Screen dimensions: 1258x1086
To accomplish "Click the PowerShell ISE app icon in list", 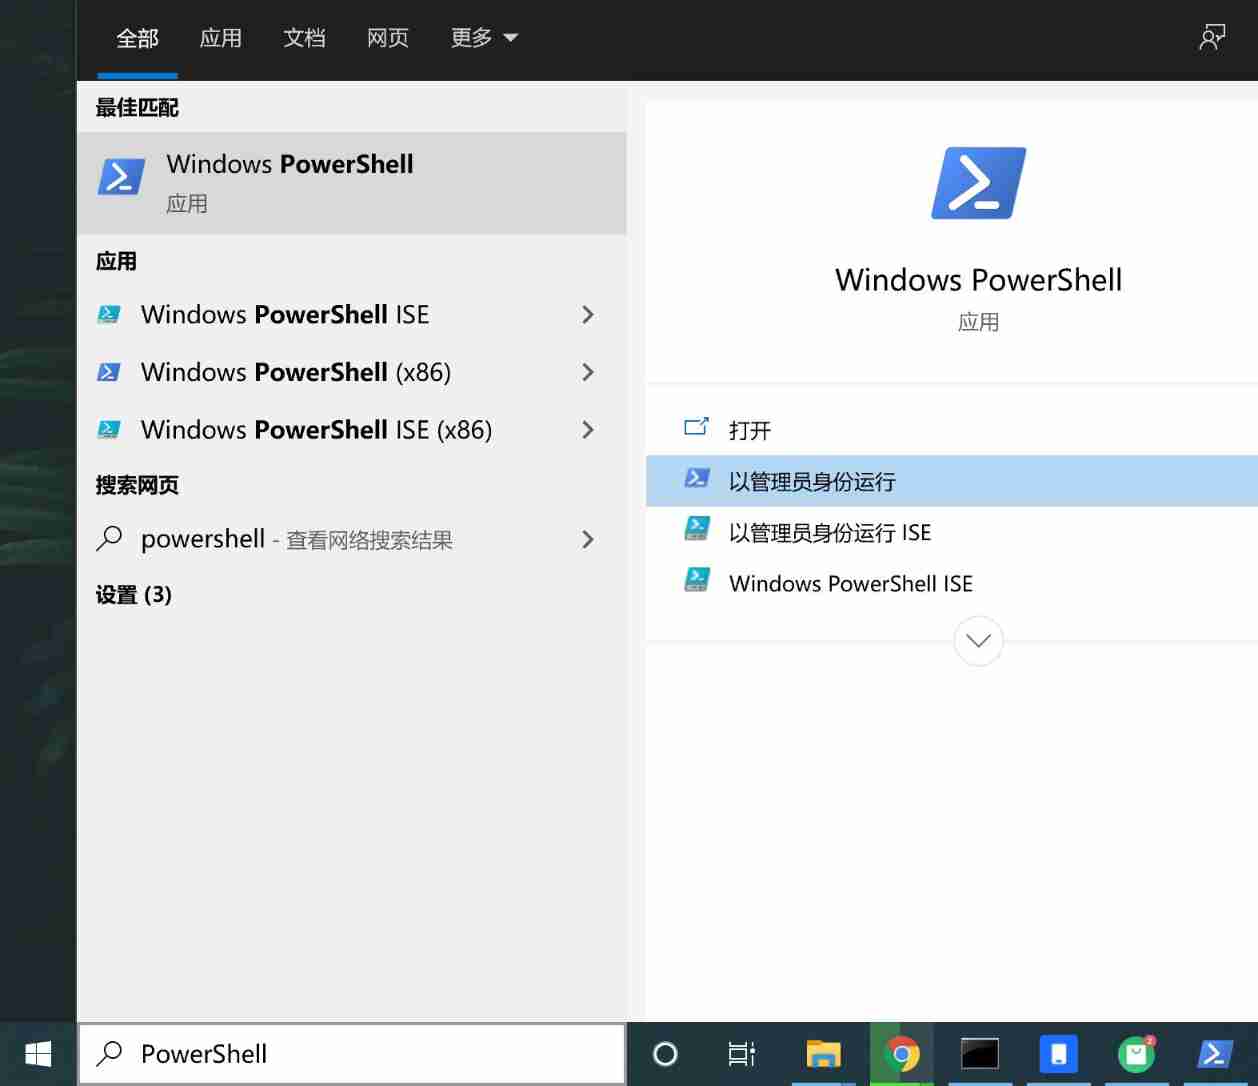I will click(109, 315).
